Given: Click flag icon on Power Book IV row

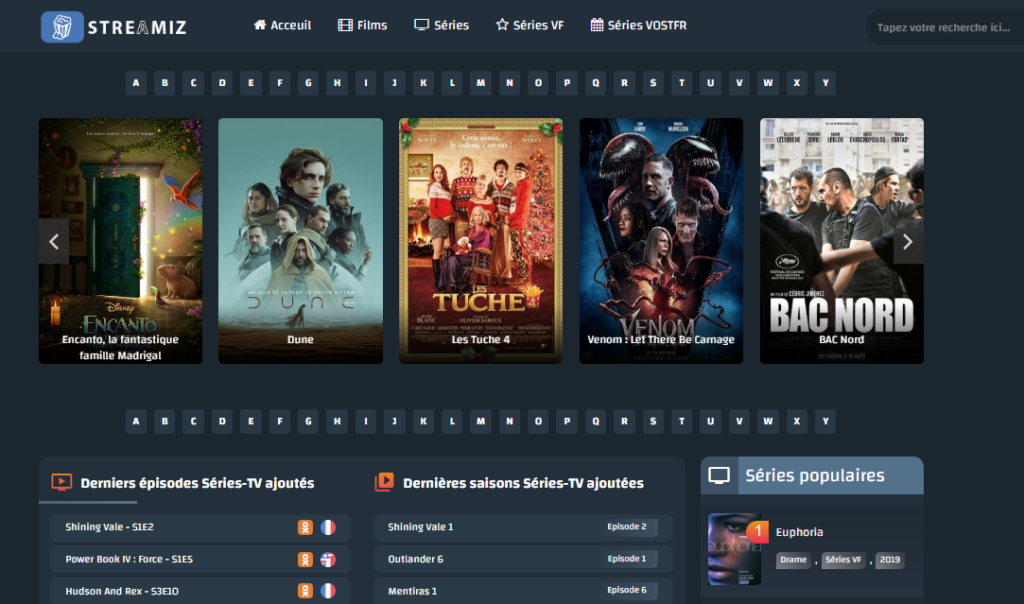Looking at the screenshot, I should pyautogui.click(x=328, y=560).
